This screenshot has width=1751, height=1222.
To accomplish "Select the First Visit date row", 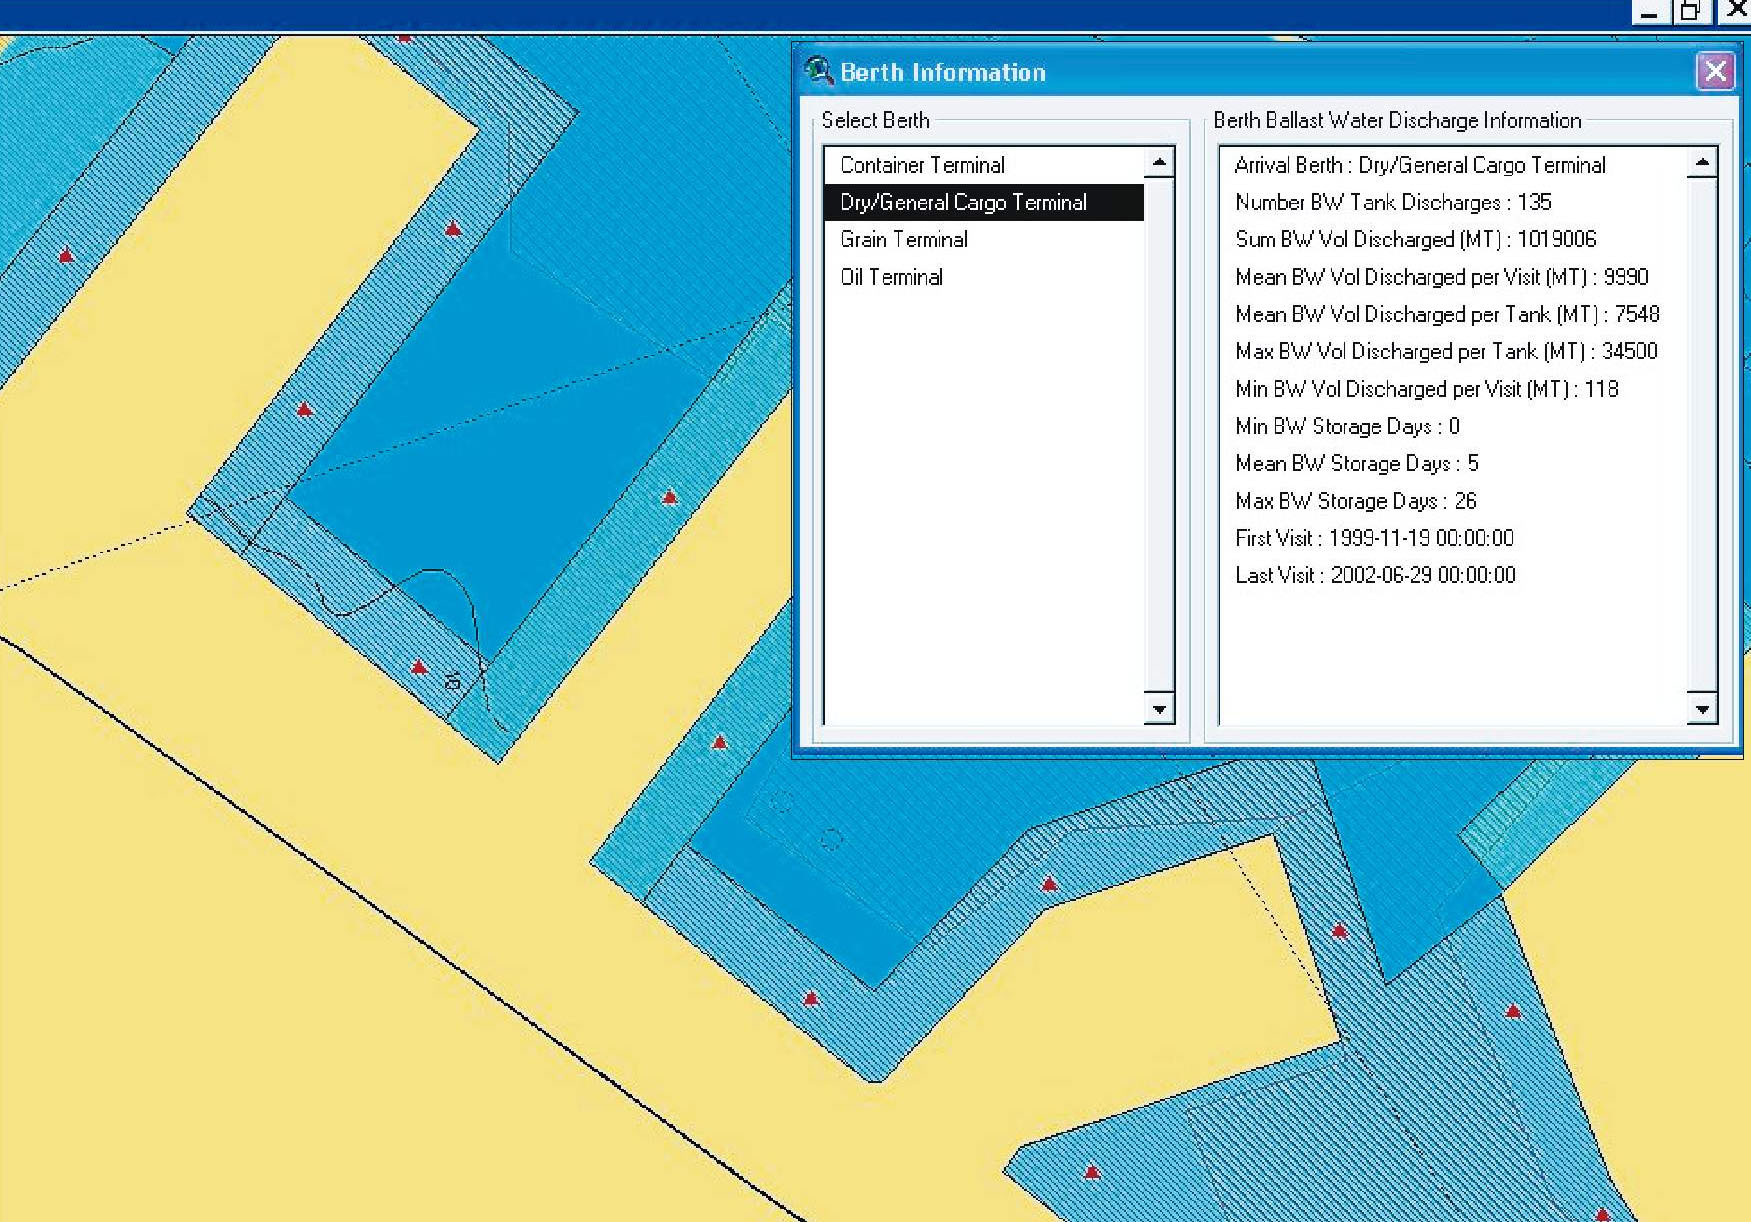I will (x=1373, y=538).
